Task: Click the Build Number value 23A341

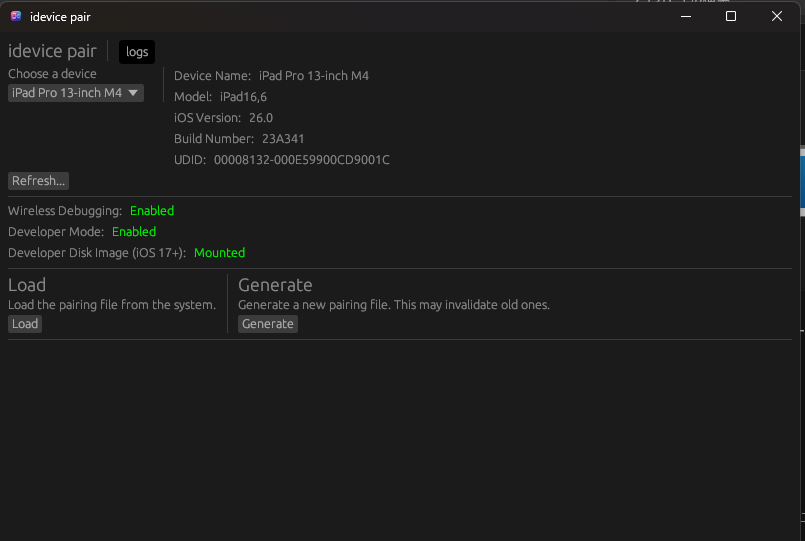Action: tap(283, 139)
